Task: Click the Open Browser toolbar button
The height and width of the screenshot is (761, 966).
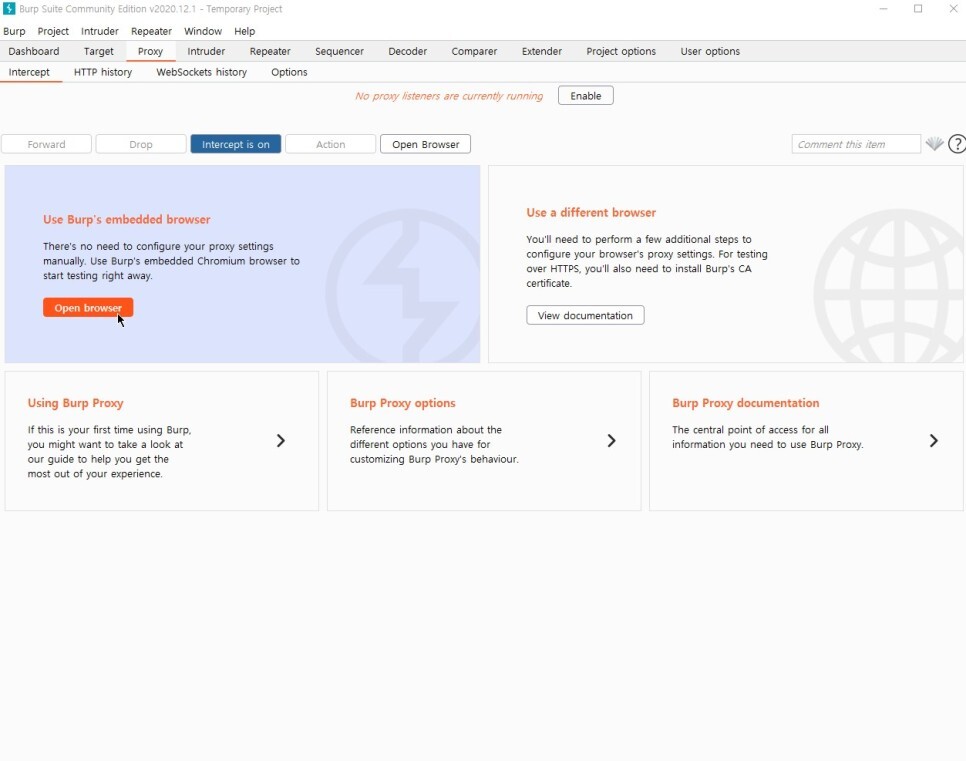Action: 425,144
